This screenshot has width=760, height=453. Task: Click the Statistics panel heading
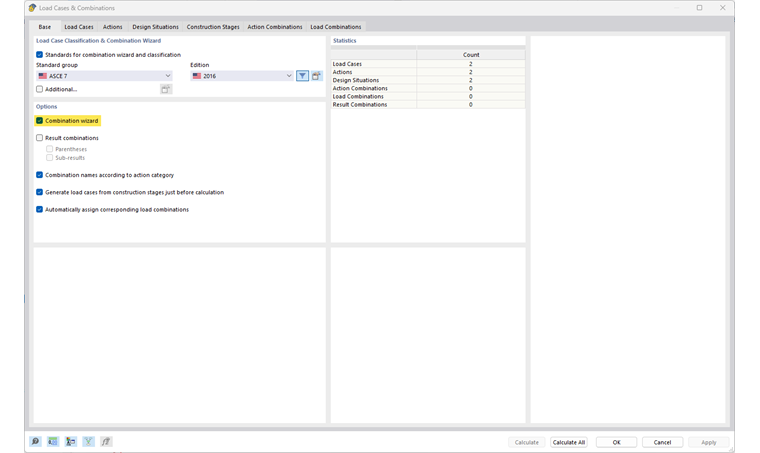[345, 41]
